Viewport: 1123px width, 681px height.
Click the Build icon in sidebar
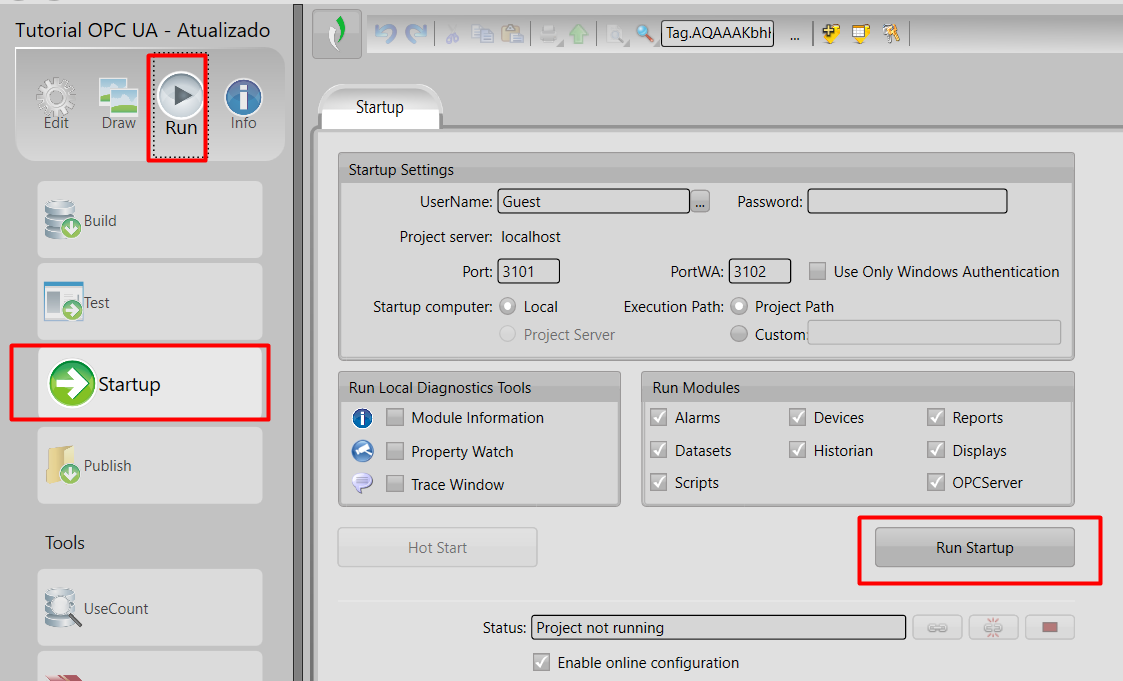pyautogui.click(x=150, y=220)
